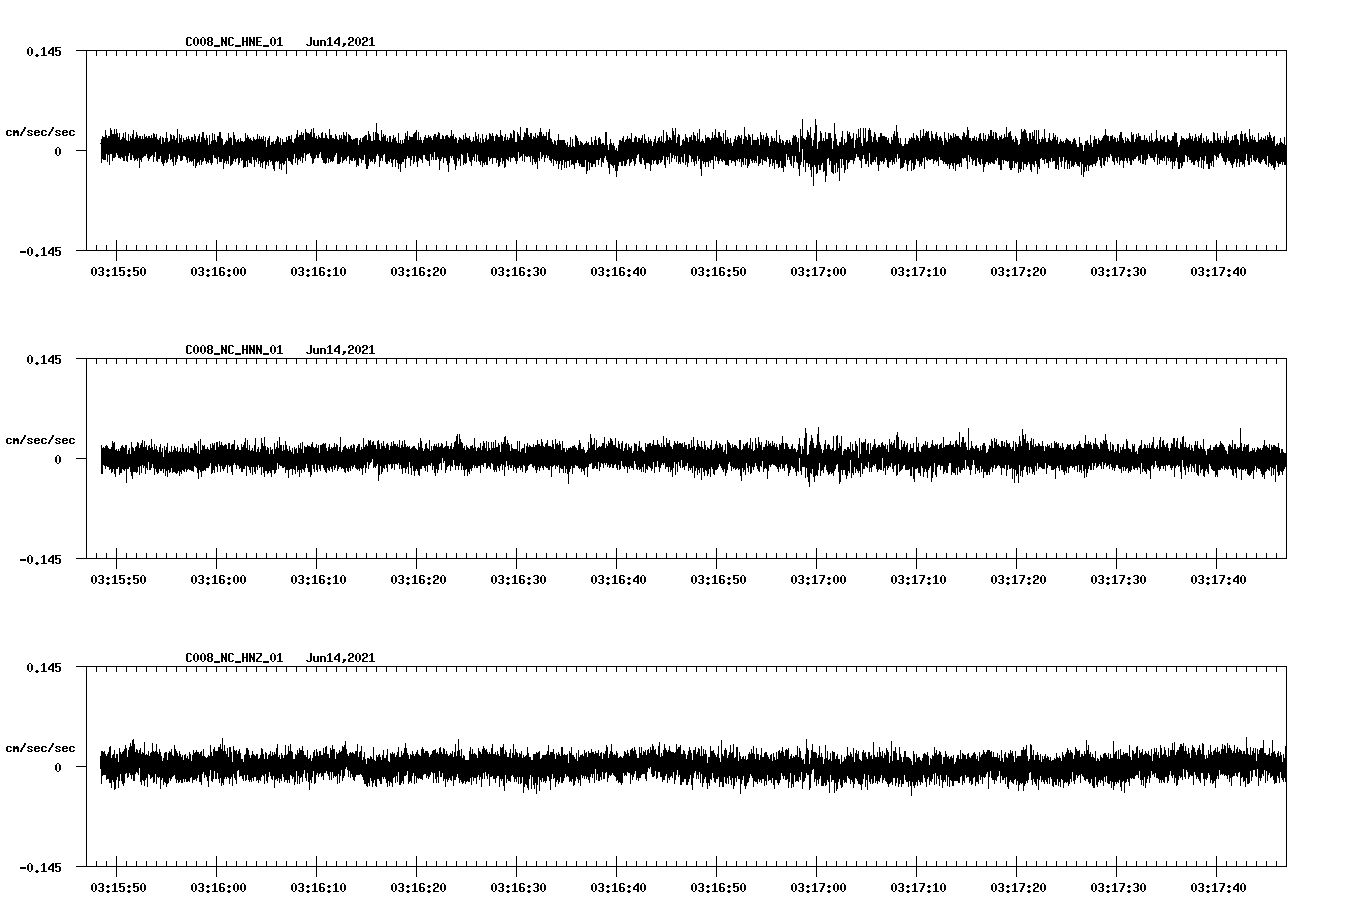Viewport: 1358px width, 924px height.
Task: Click the -0.145 lower axis value on HNZ plot
Action: (40, 867)
